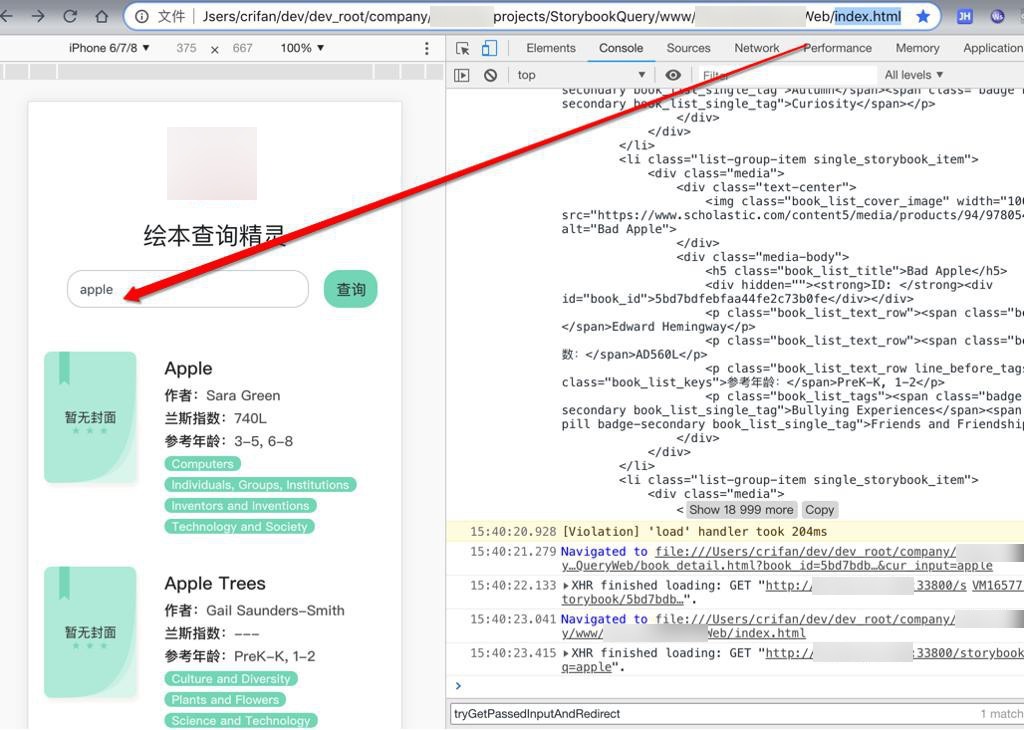1024x730 pixels.
Task: Clear console with the ban icon
Action: coord(490,75)
